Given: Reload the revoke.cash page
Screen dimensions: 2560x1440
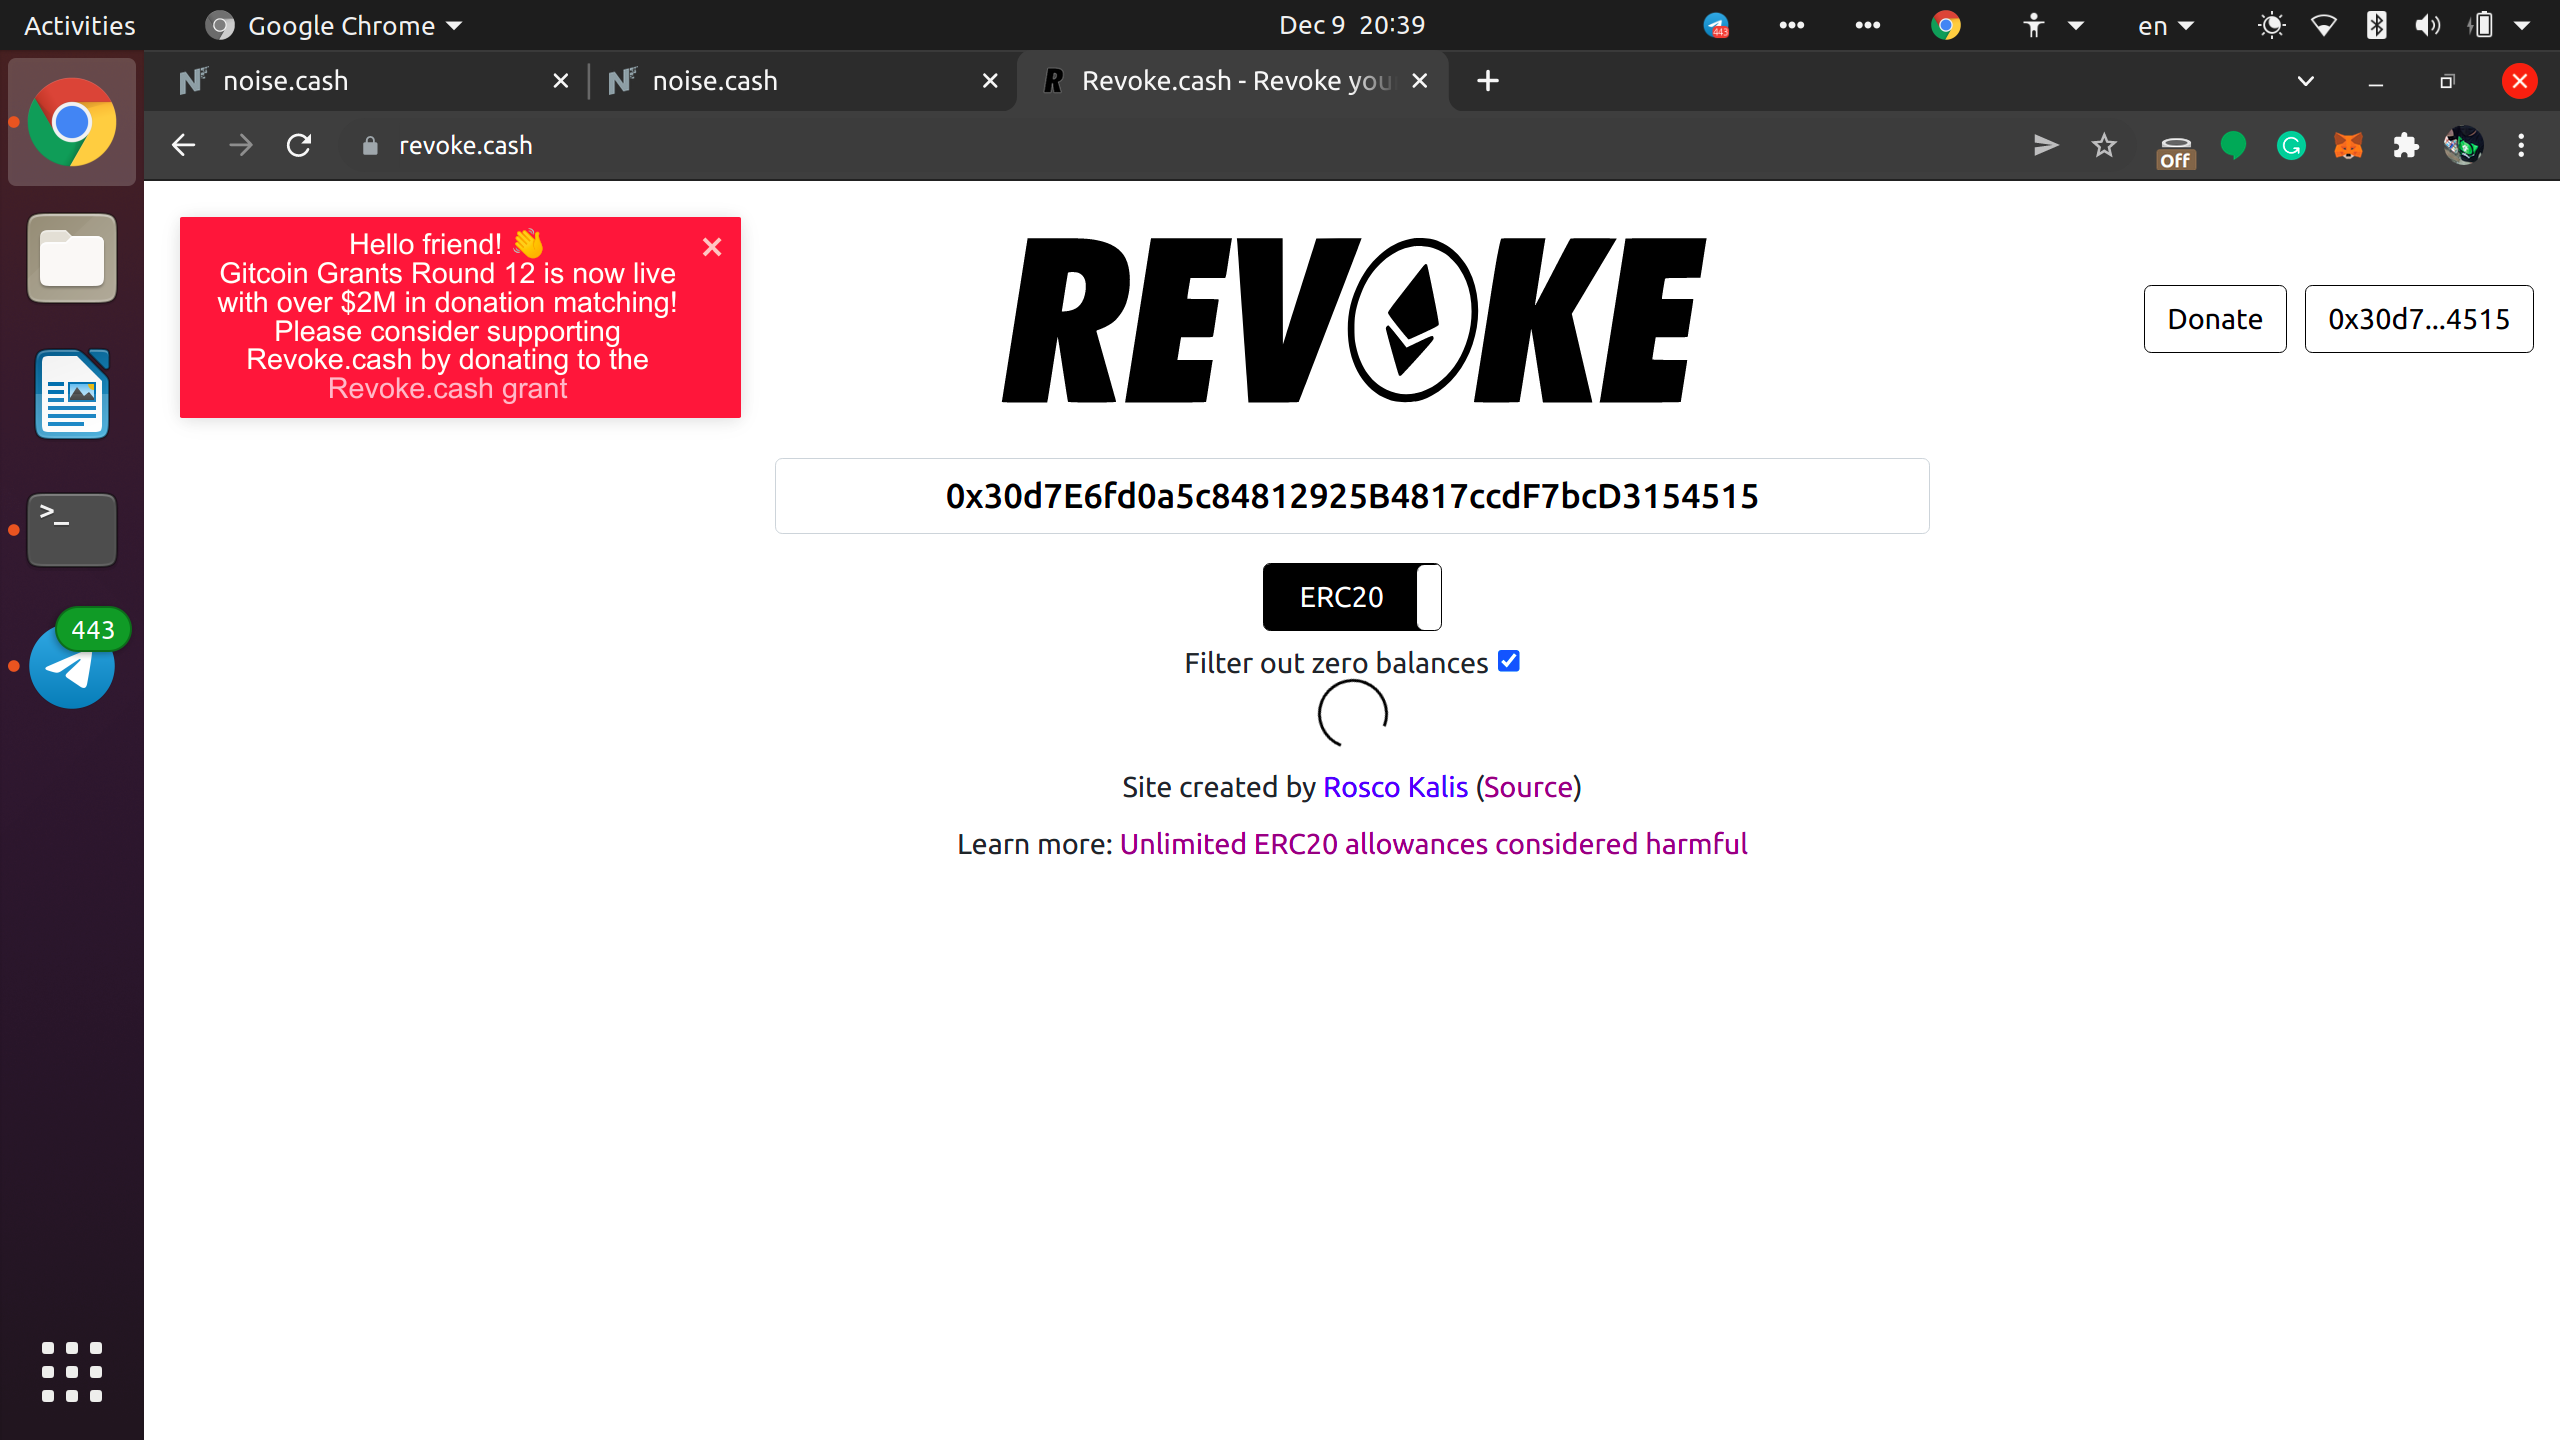Looking at the screenshot, I should (299, 145).
